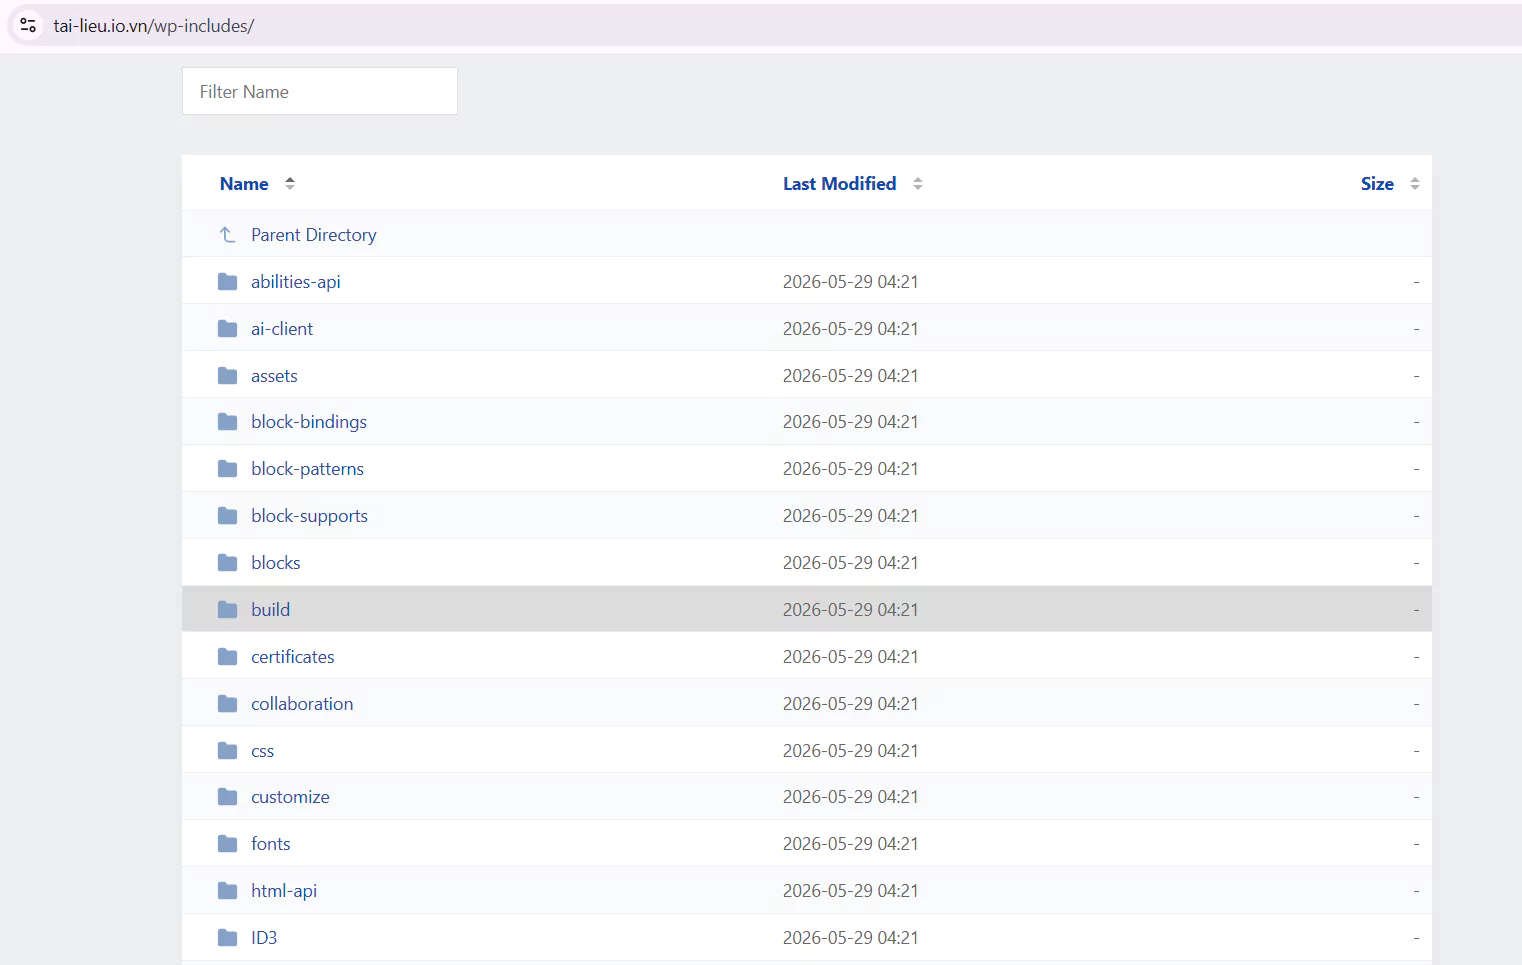Toggle sort arrows beside Last Modified

pos(918,184)
